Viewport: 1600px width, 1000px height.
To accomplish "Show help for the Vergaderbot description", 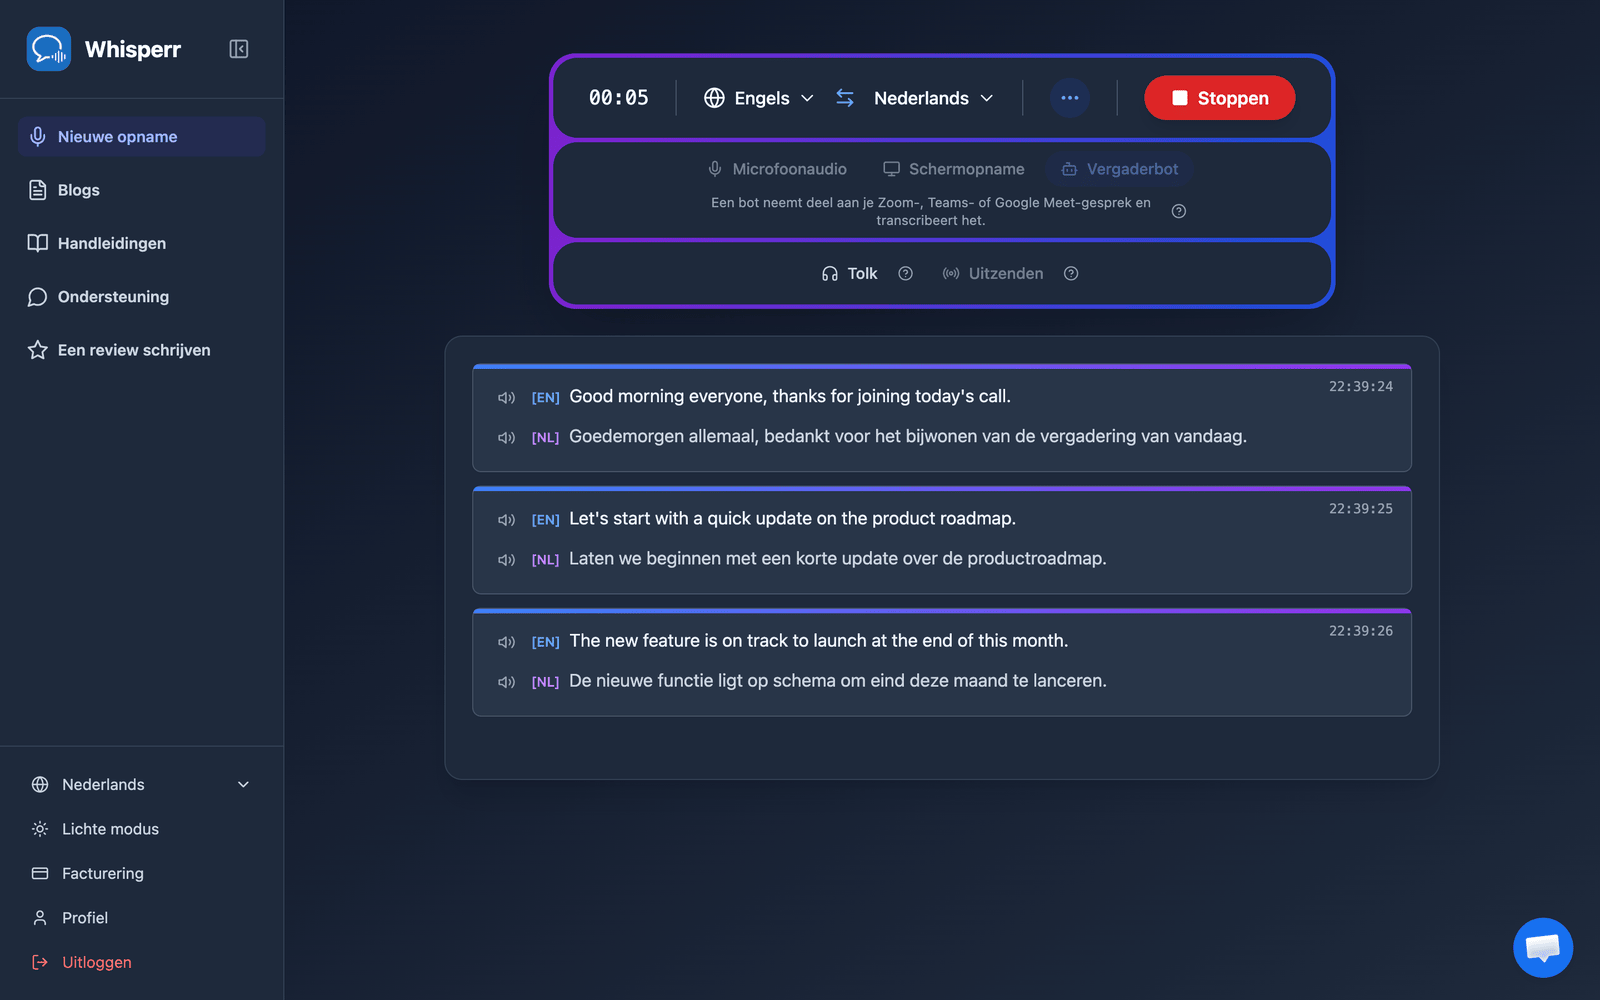I will pyautogui.click(x=1179, y=211).
